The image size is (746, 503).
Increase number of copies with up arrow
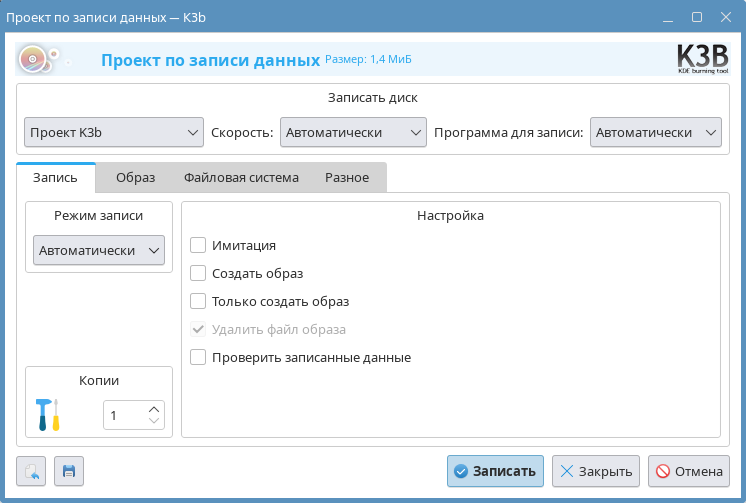click(153, 408)
